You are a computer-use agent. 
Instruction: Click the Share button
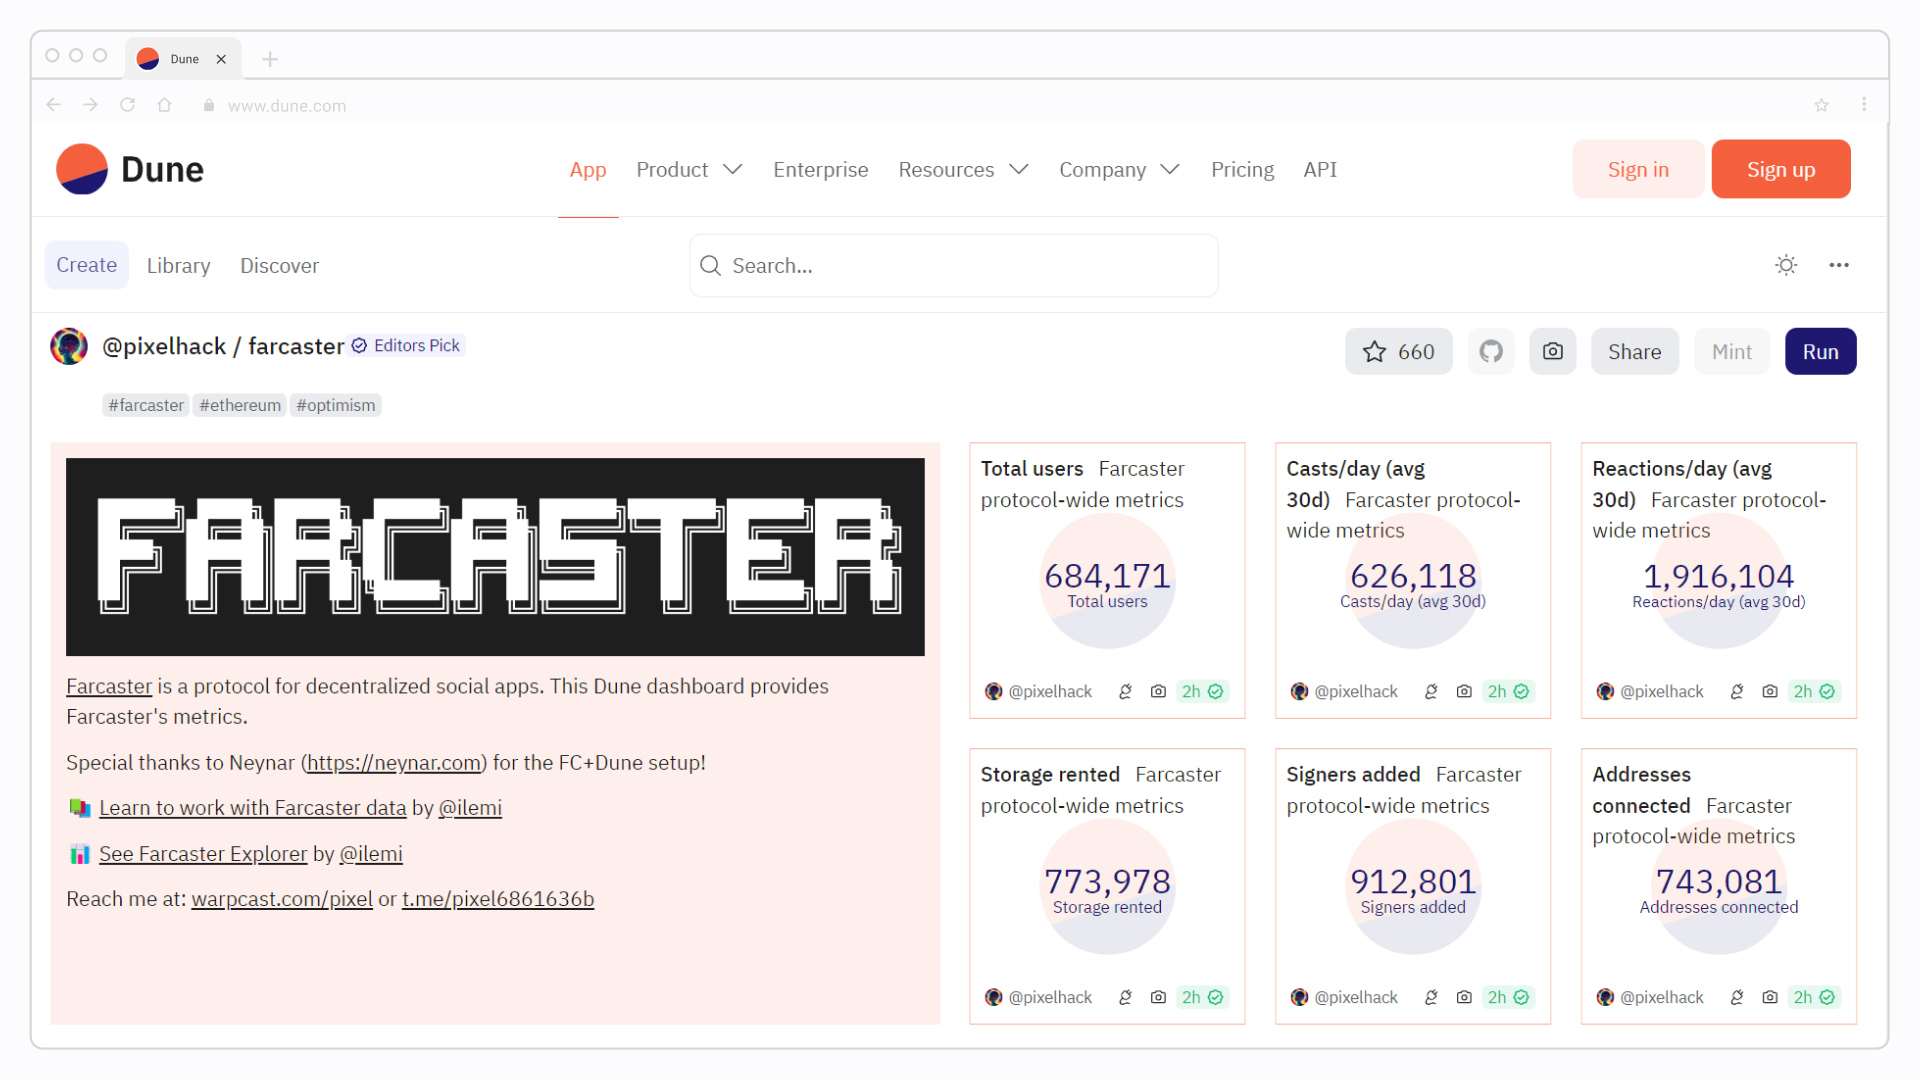pos(1635,352)
